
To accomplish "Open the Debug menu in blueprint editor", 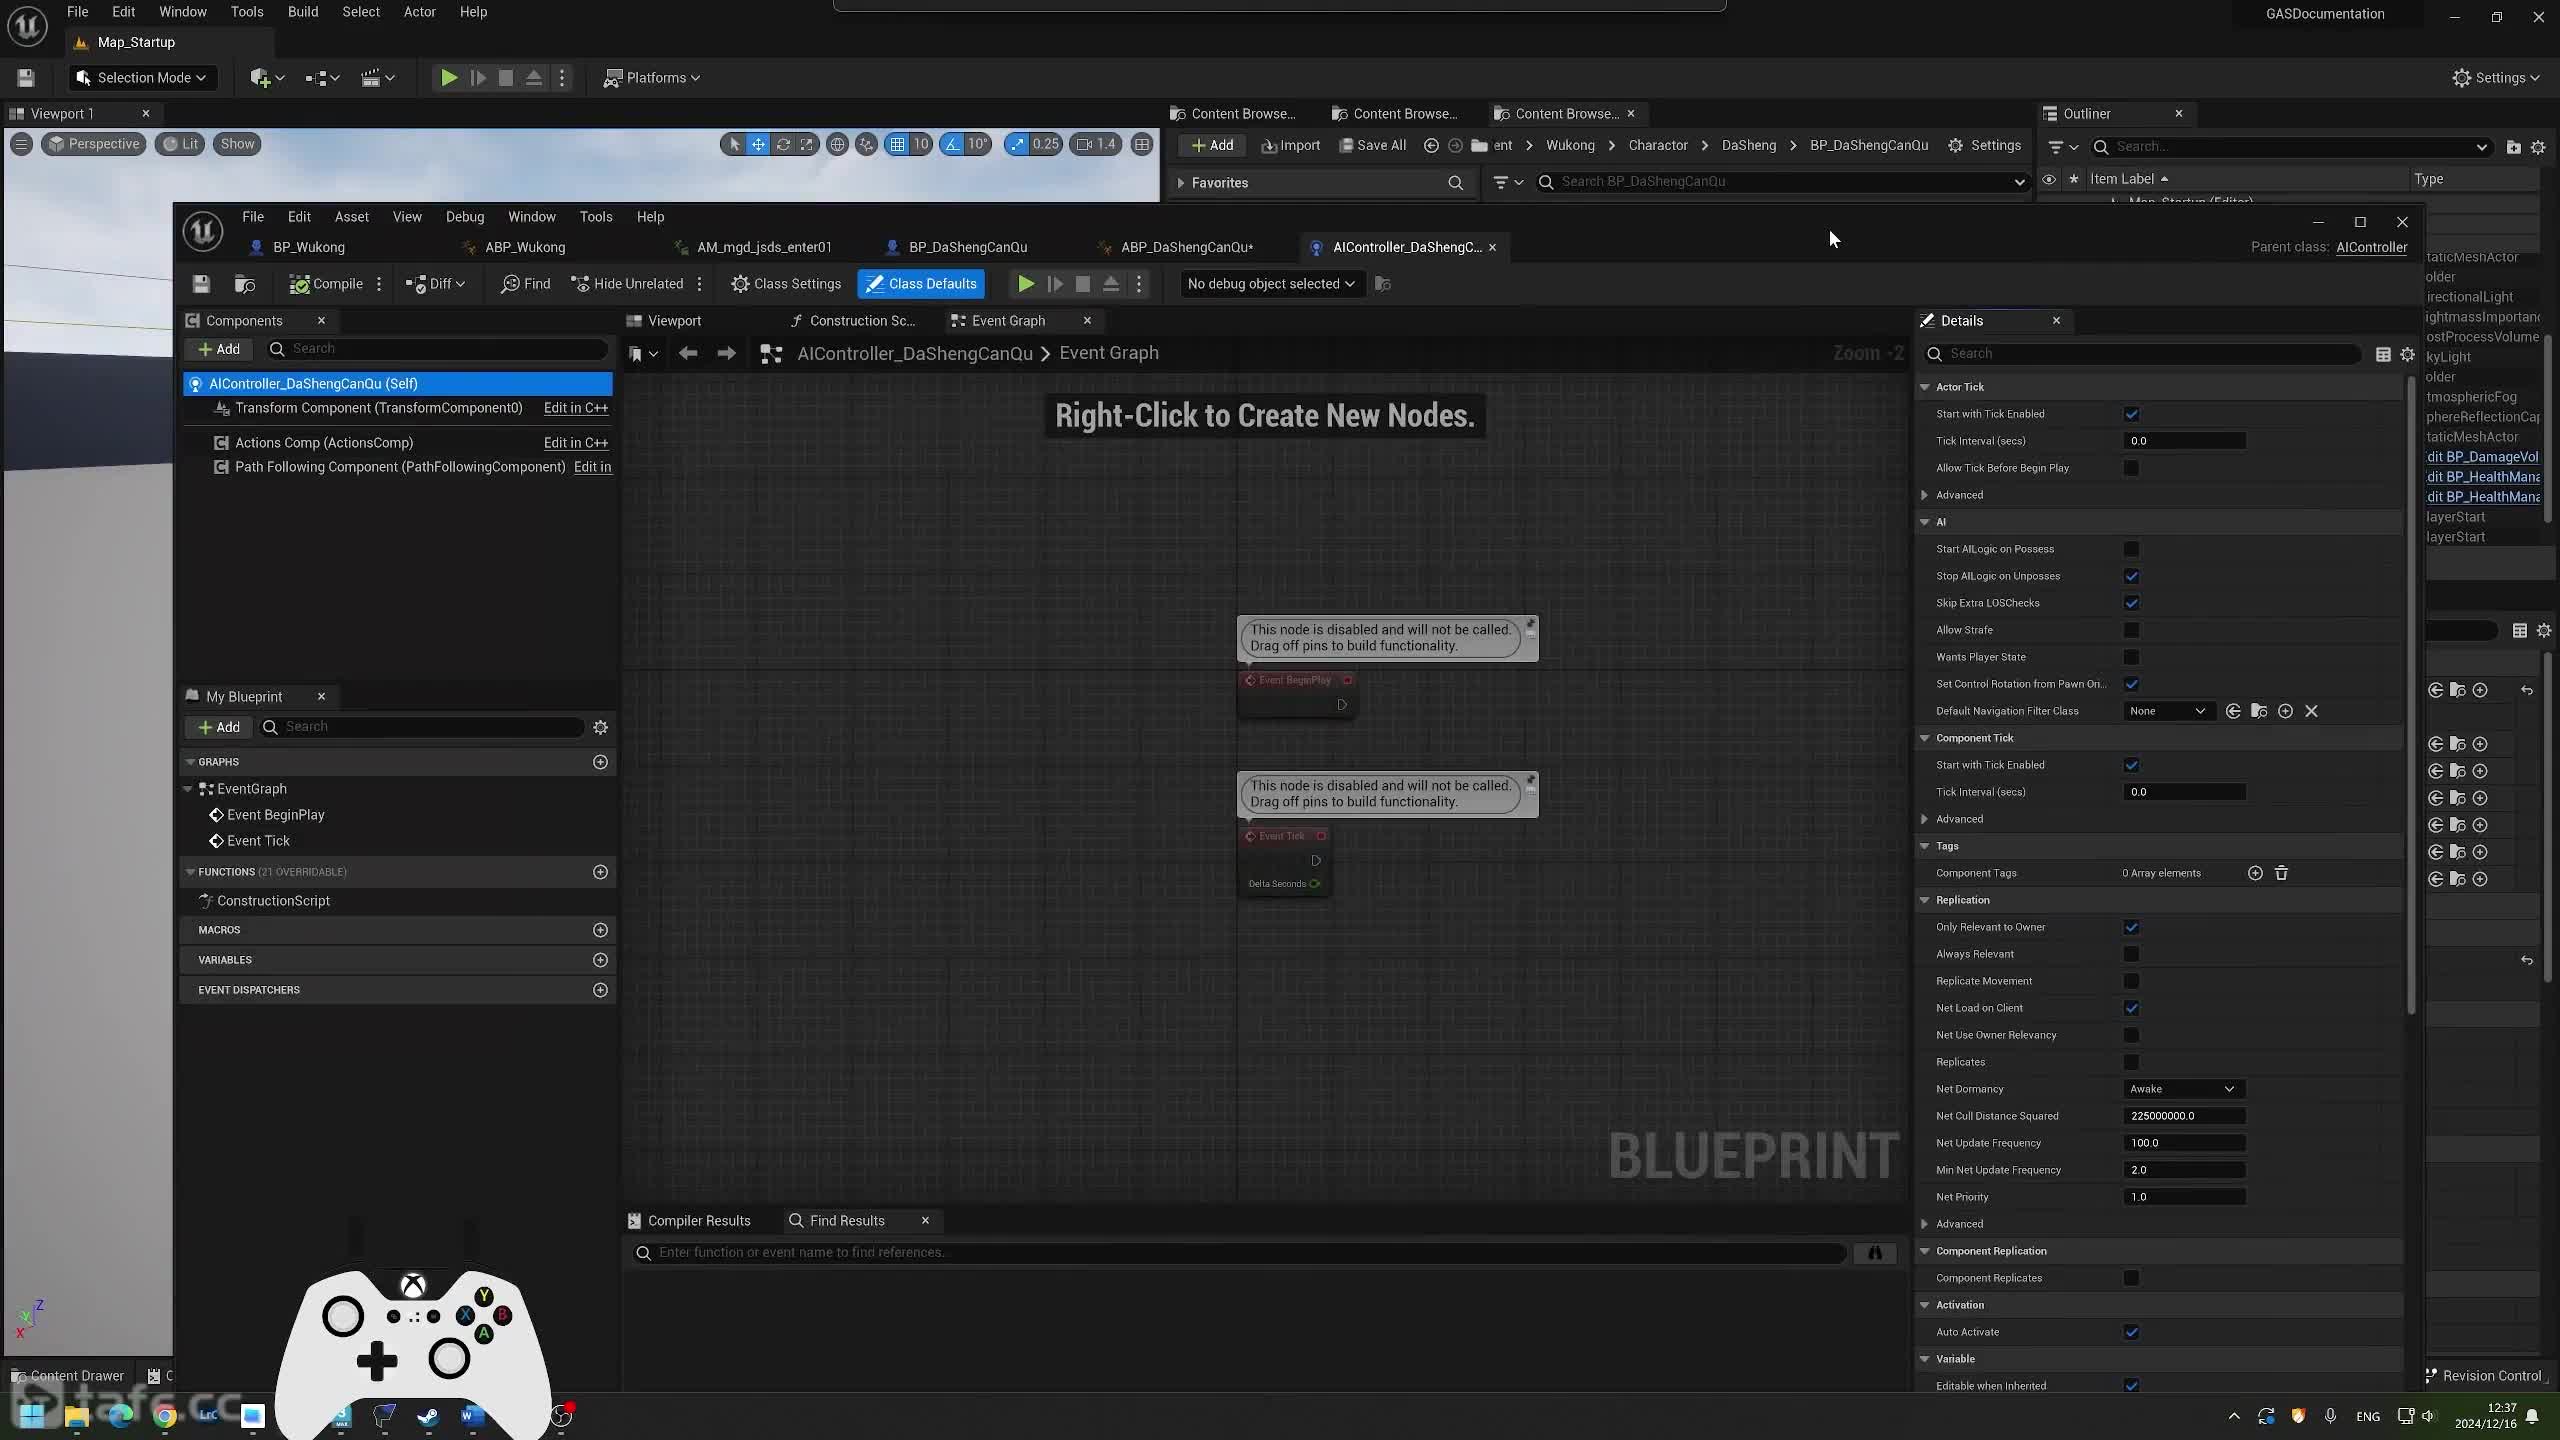I will 464,217.
